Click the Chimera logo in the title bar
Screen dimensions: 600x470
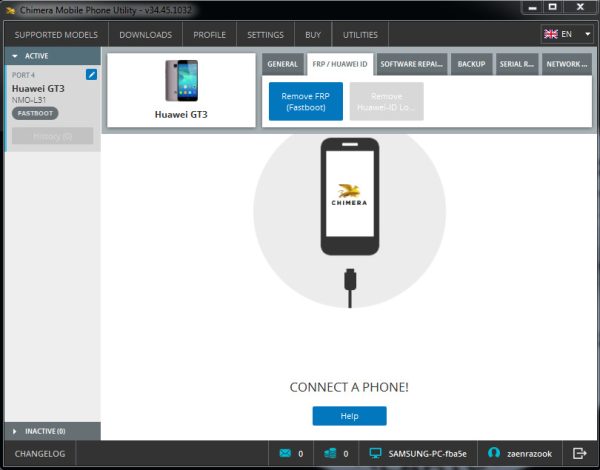coord(10,10)
